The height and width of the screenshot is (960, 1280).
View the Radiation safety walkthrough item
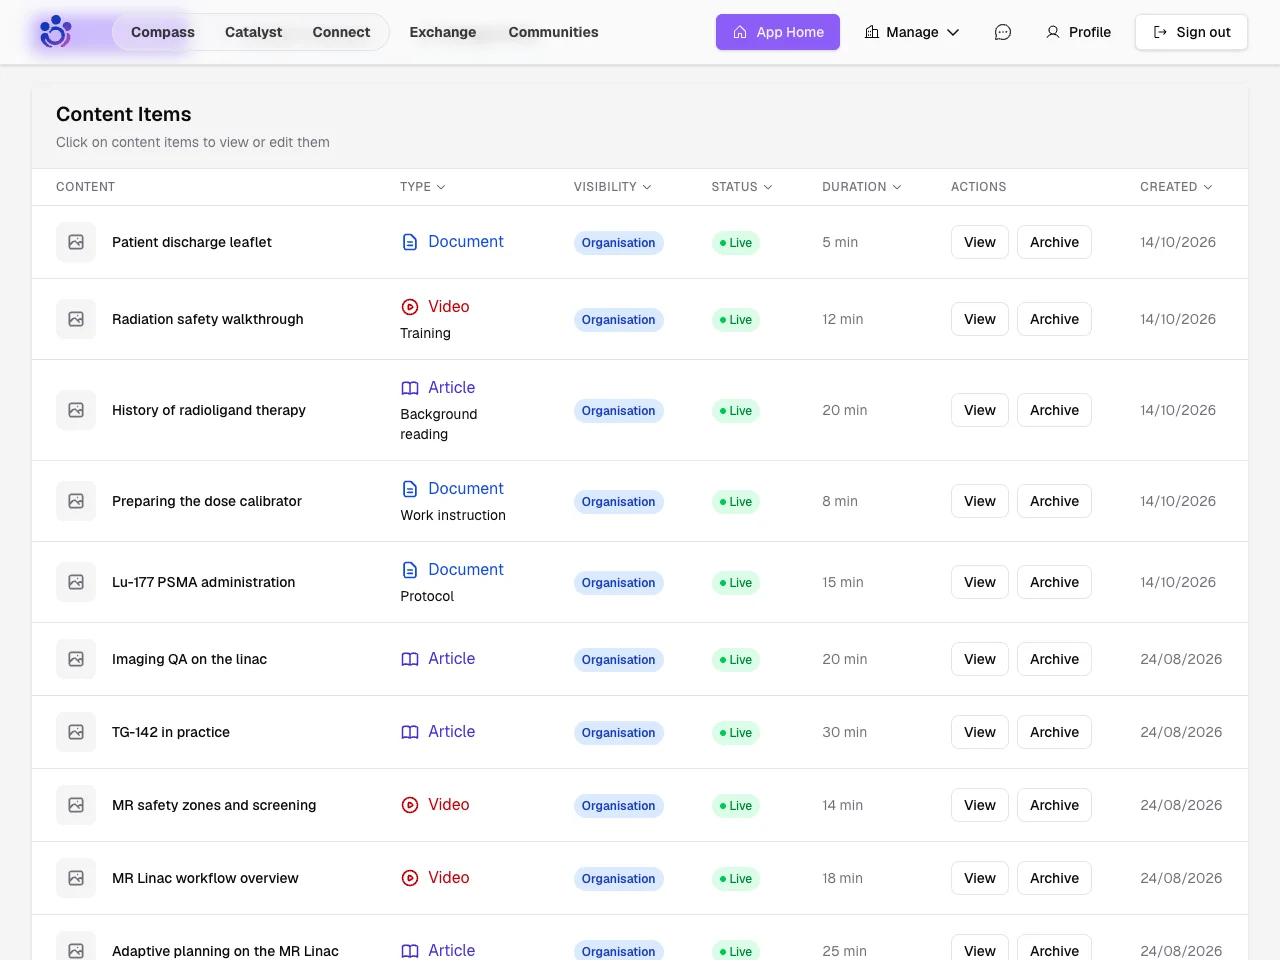coord(980,319)
